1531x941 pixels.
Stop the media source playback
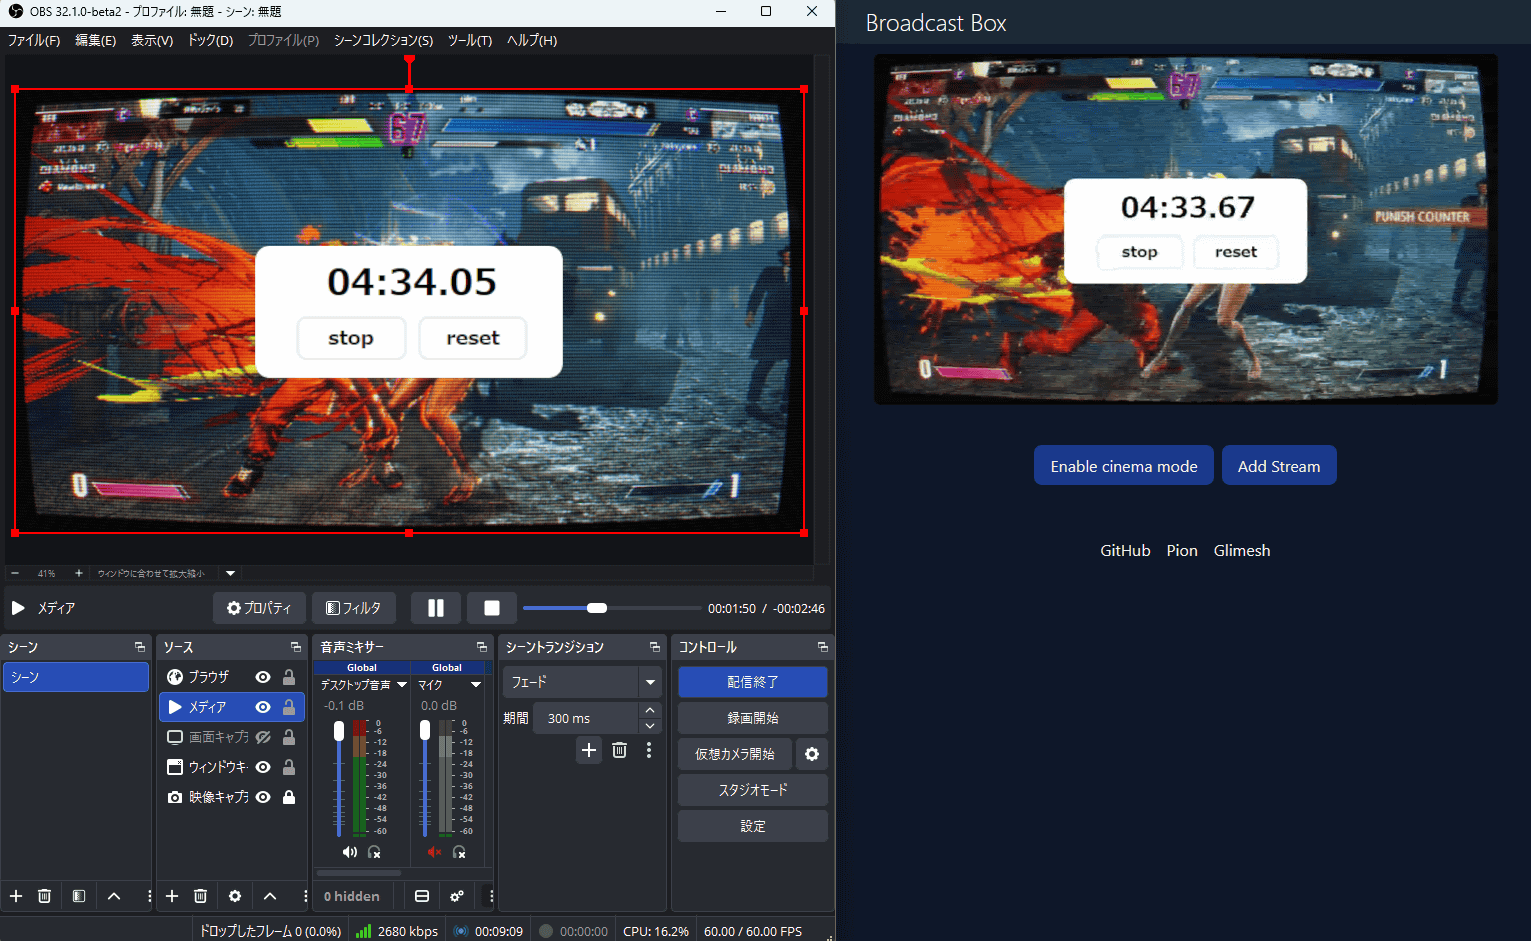[x=491, y=608]
